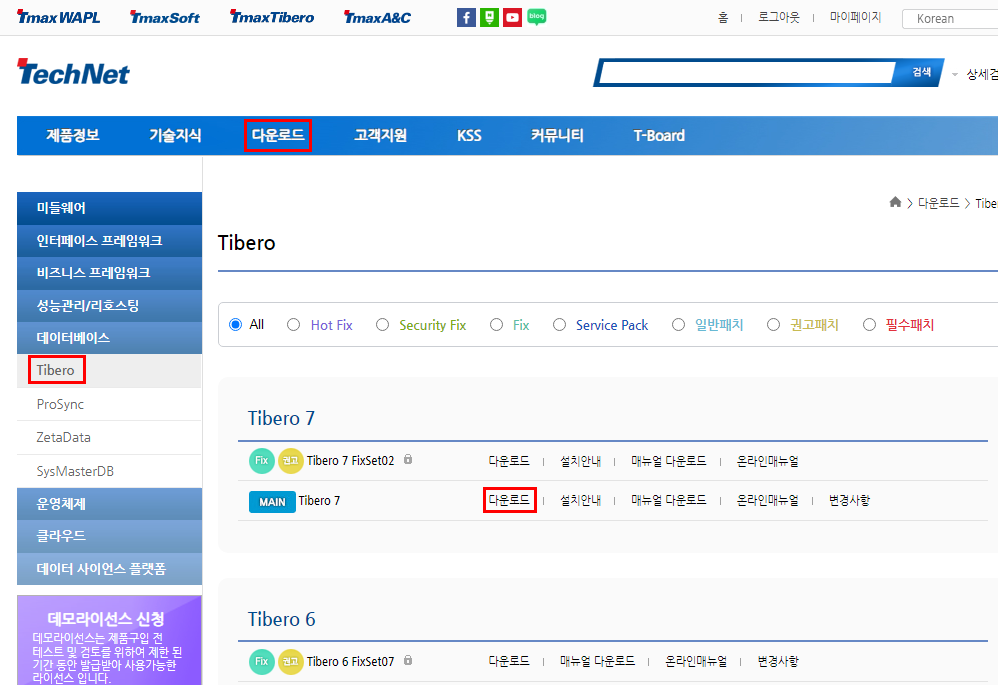Expand the 상세검색 arrow next to search
Screen dimensions: 998x685
coord(954,74)
